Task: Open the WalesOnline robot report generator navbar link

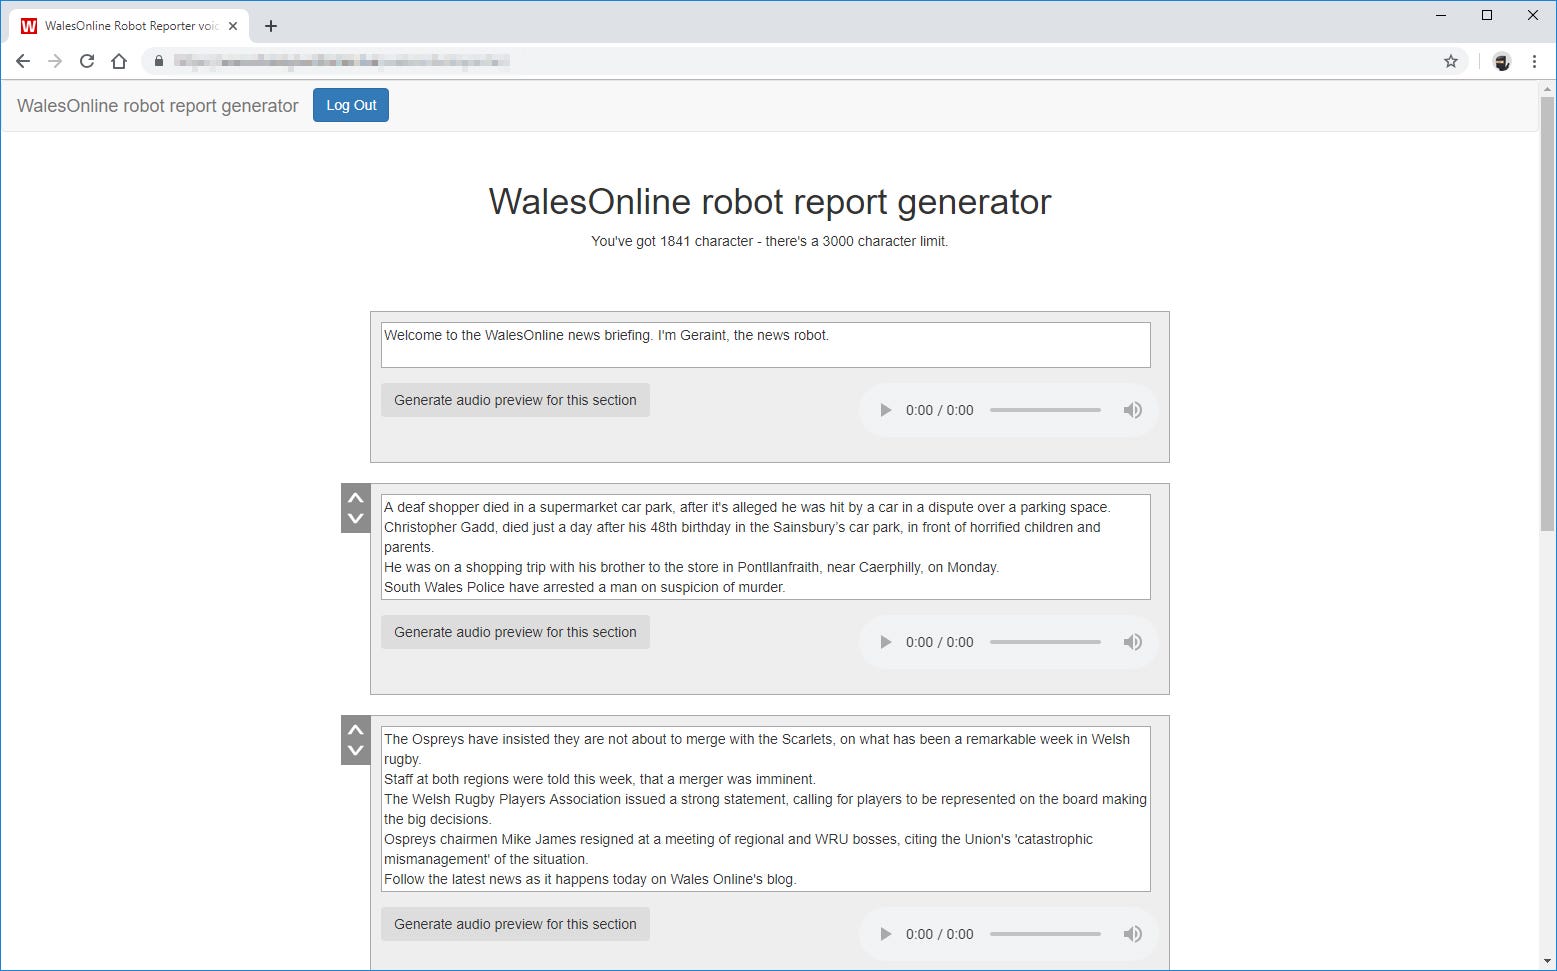Action: (158, 106)
